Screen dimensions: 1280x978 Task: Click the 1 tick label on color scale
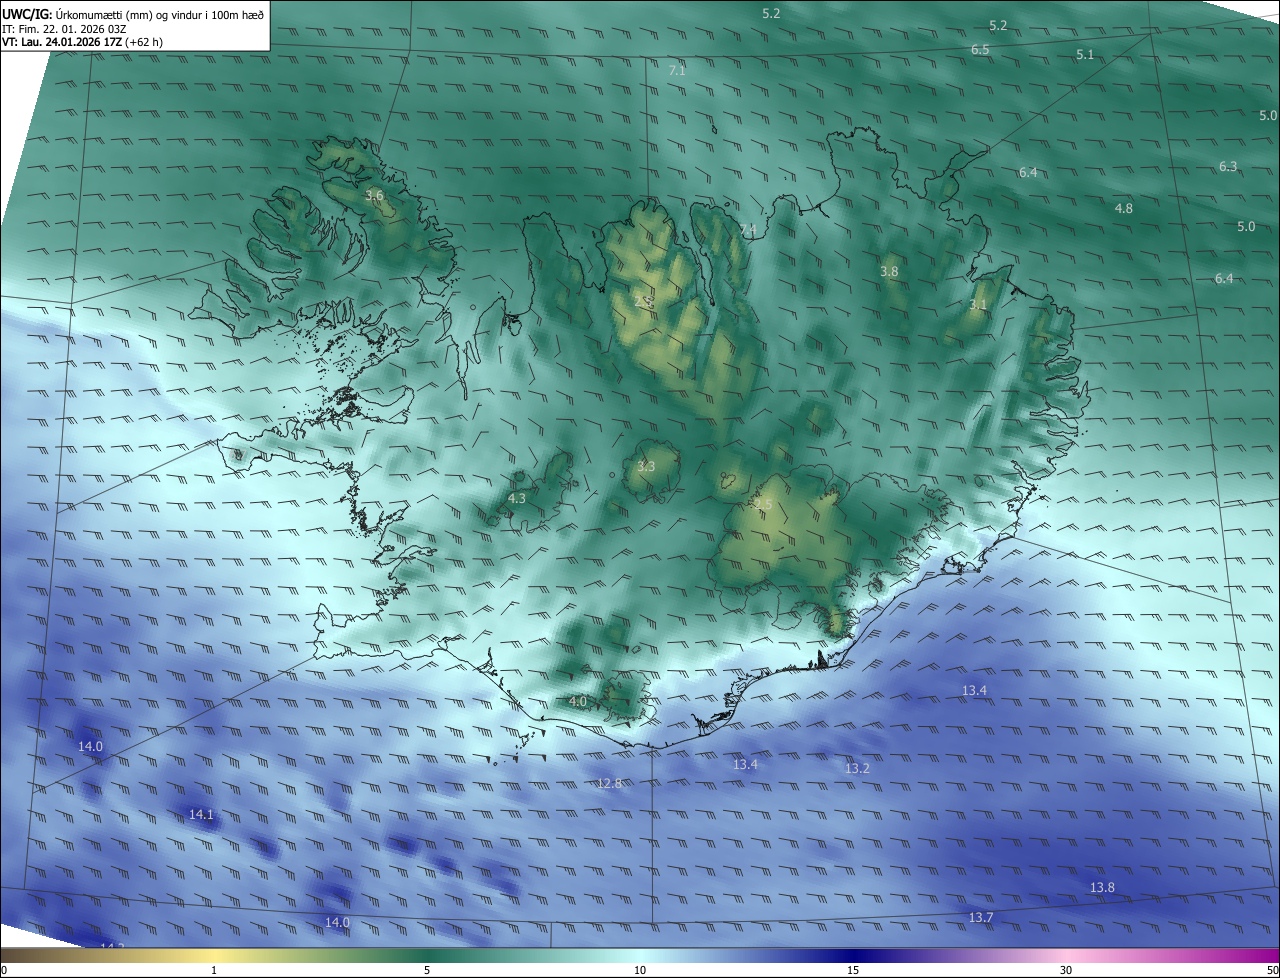pyautogui.click(x=214, y=970)
